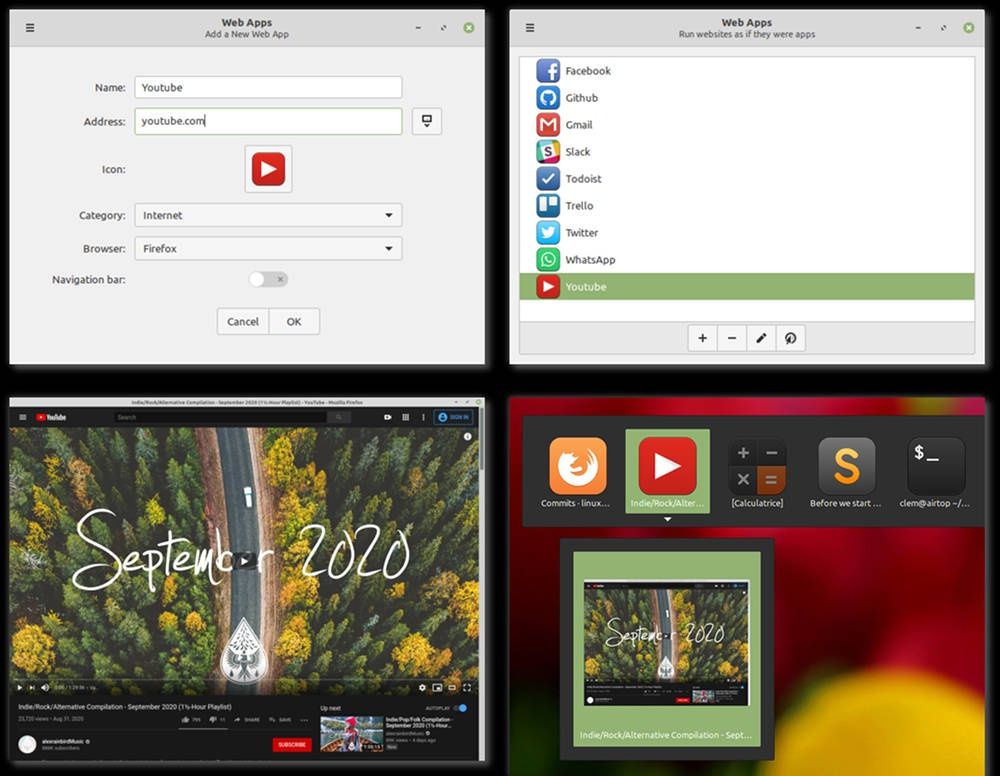Image resolution: width=1000 pixels, height=776 pixels.
Task: Select the Facebook icon in the list
Action: [x=548, y=71]
